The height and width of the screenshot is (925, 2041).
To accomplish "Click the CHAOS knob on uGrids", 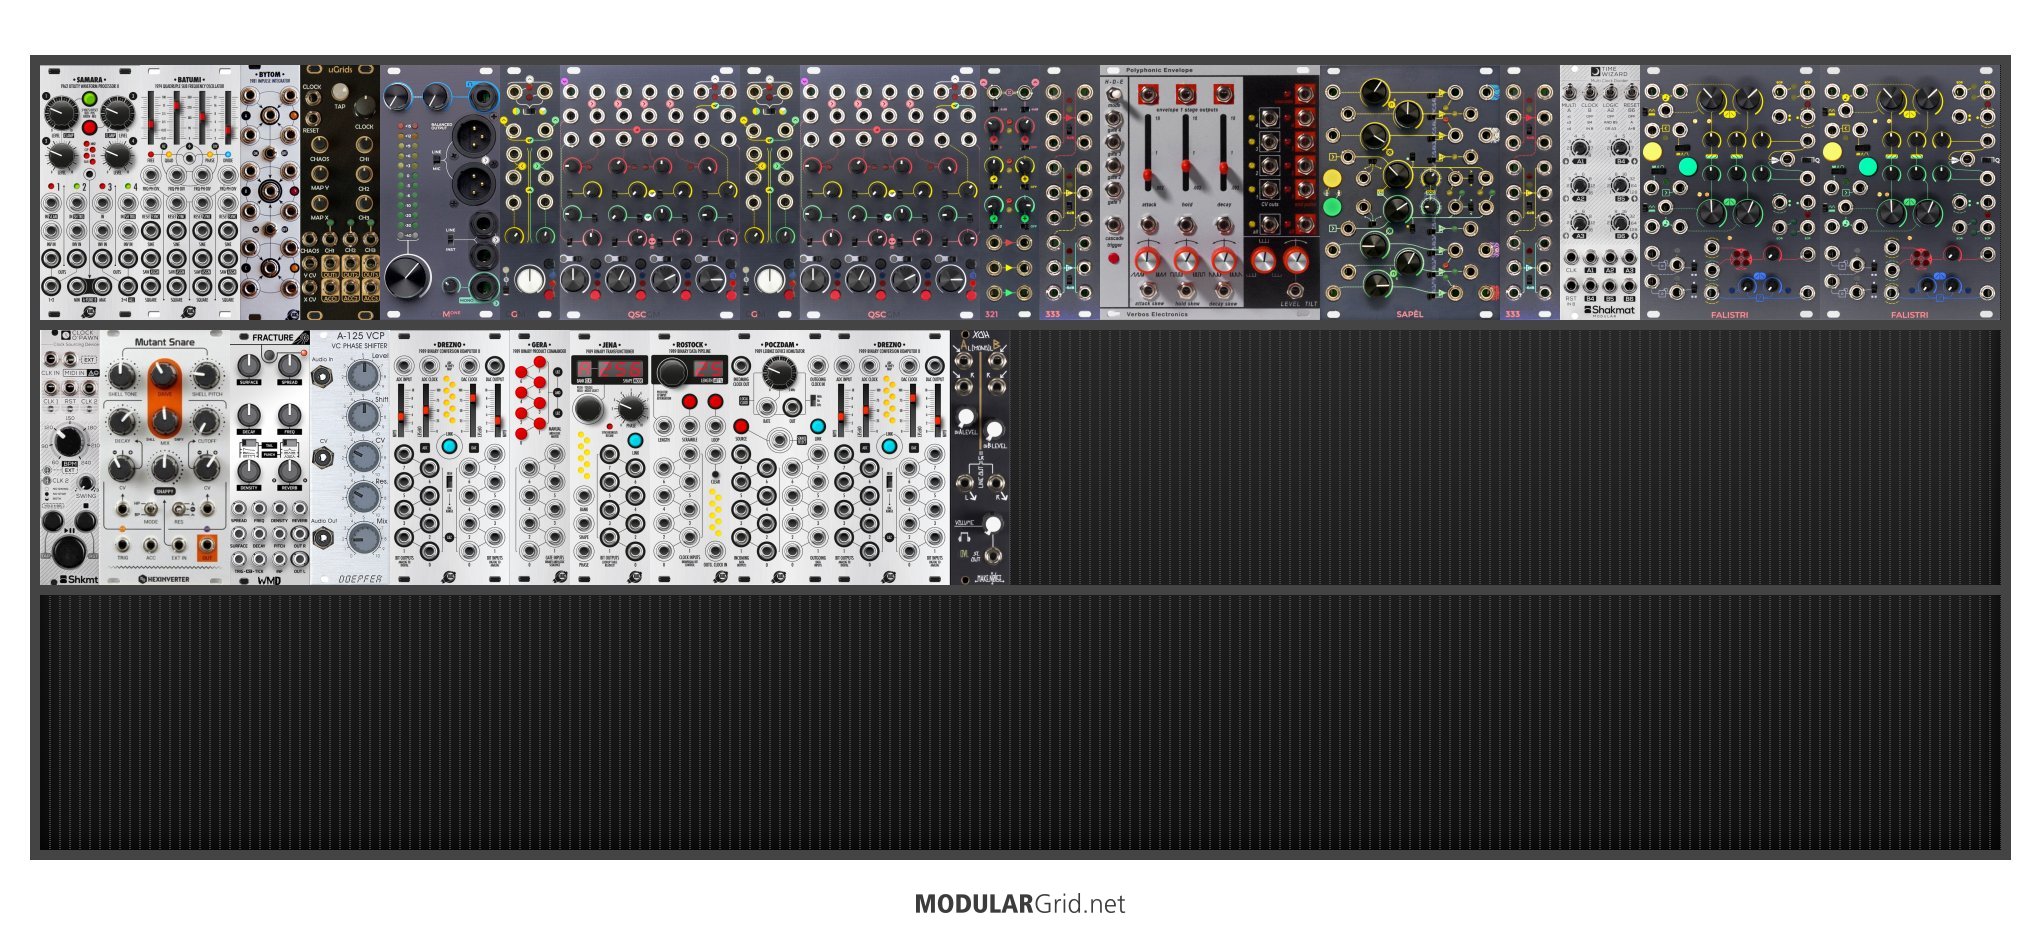I will [x=319, y=144].
